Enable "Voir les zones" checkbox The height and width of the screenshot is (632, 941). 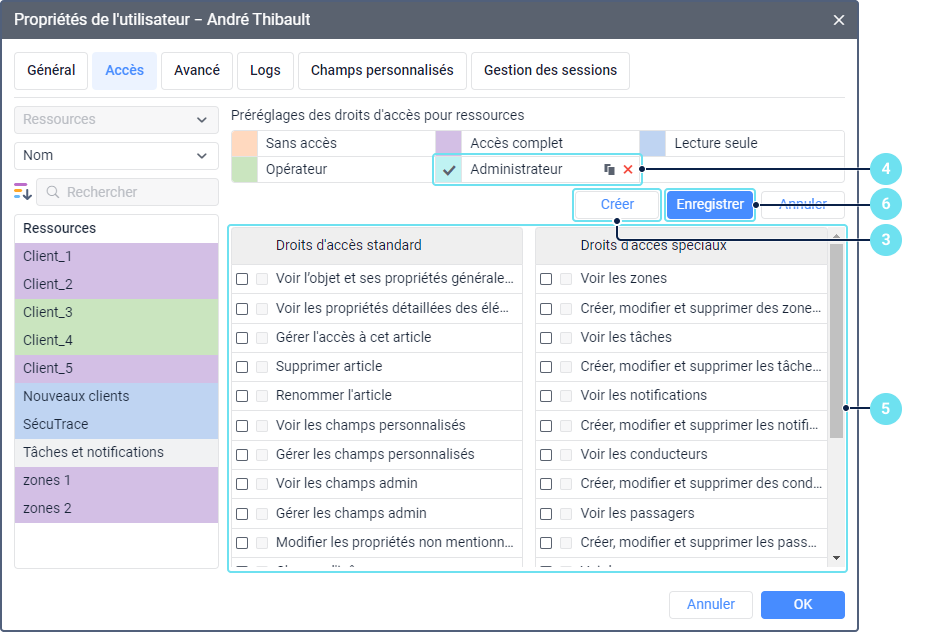pyautogui.click(x=546, y=279)
